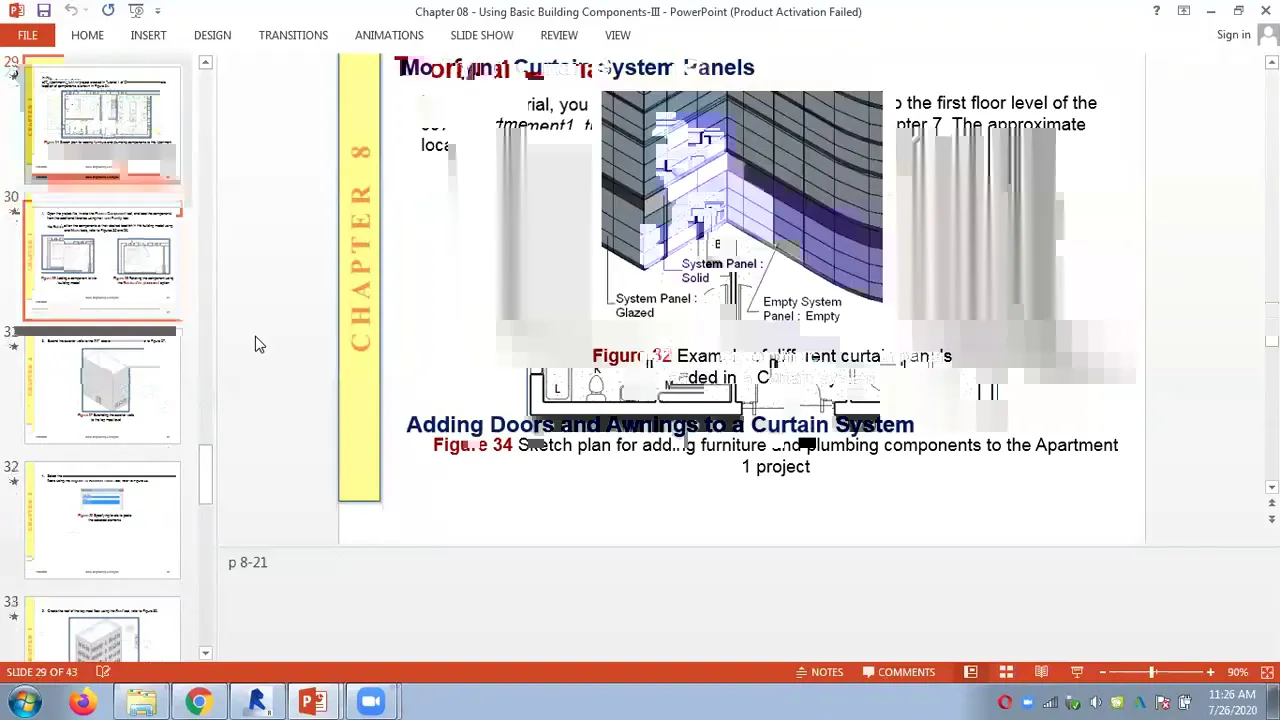Switch to Slide Sorter view icon

point(1006,672)
